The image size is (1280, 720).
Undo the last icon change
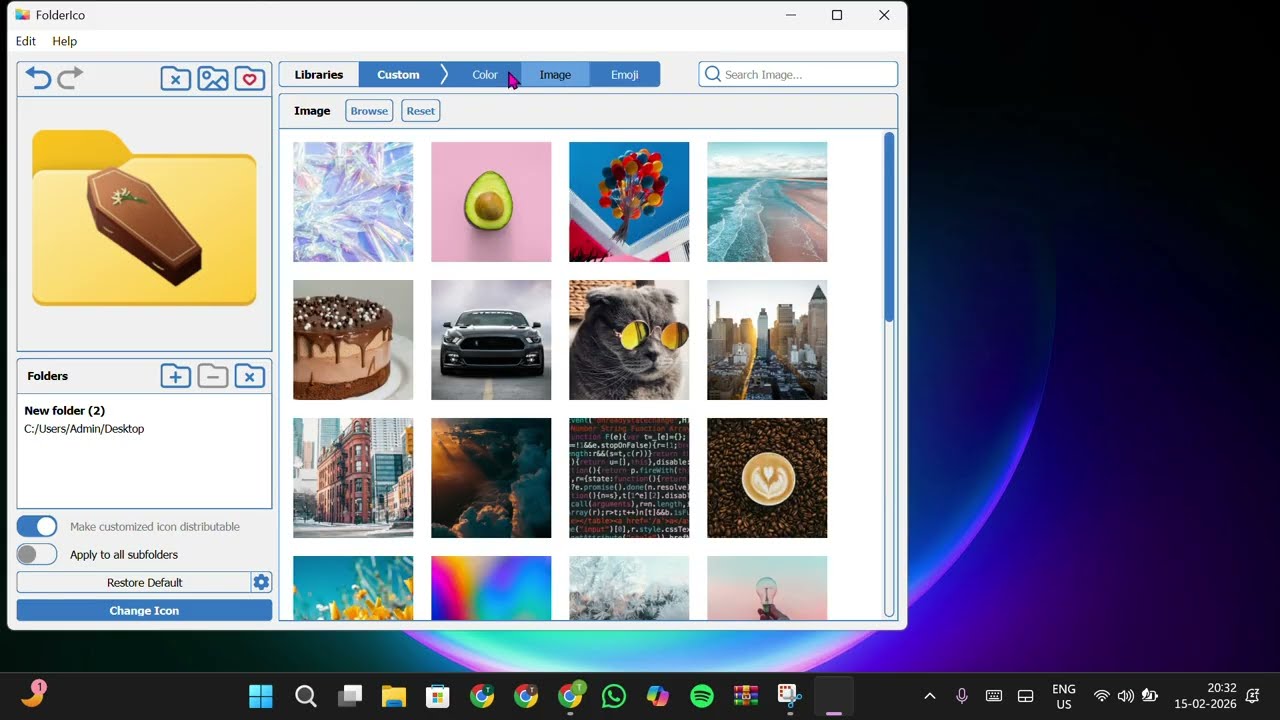38,78
